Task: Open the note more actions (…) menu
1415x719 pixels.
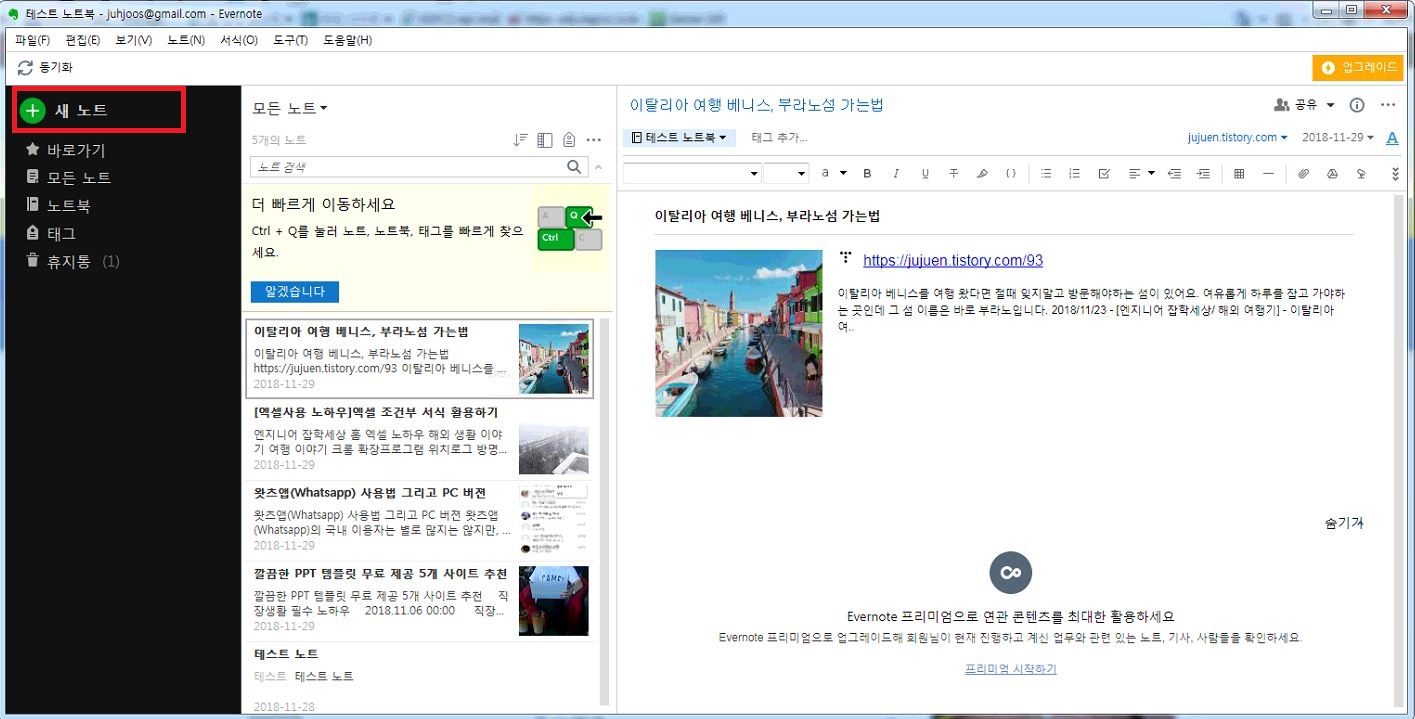Action: pos(1387,105)
